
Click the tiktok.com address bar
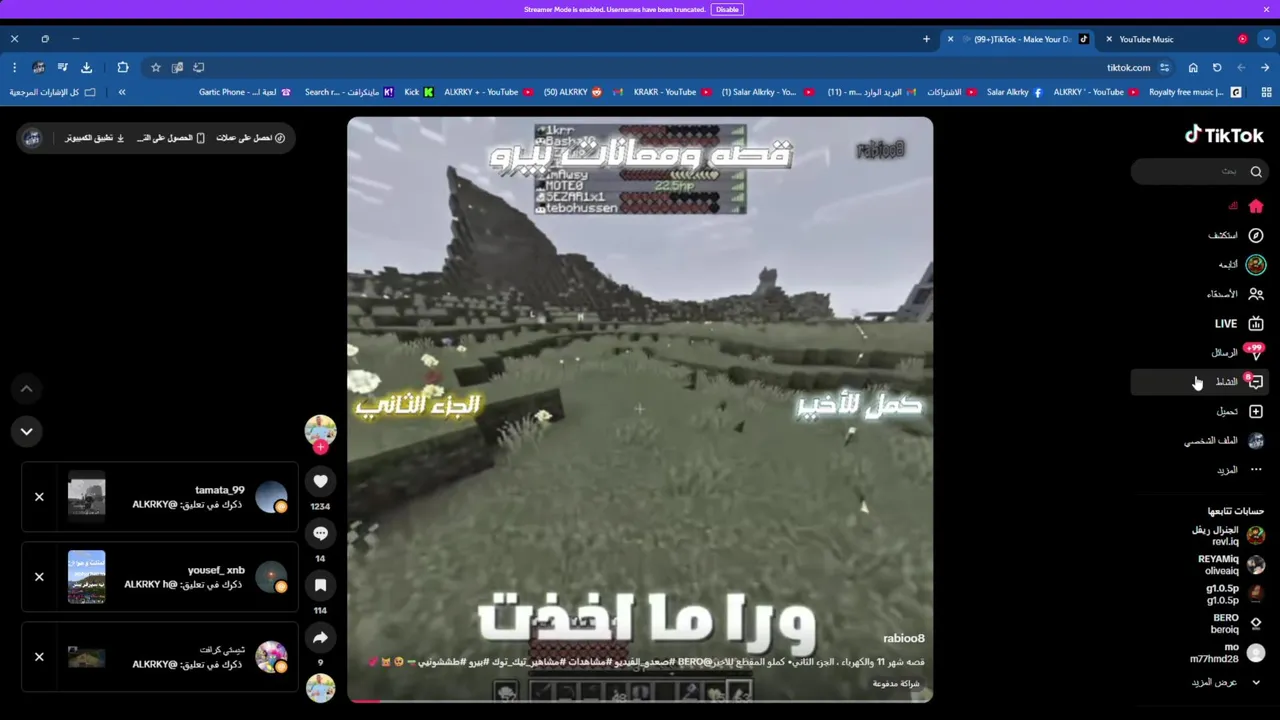[x=660, y=67]
